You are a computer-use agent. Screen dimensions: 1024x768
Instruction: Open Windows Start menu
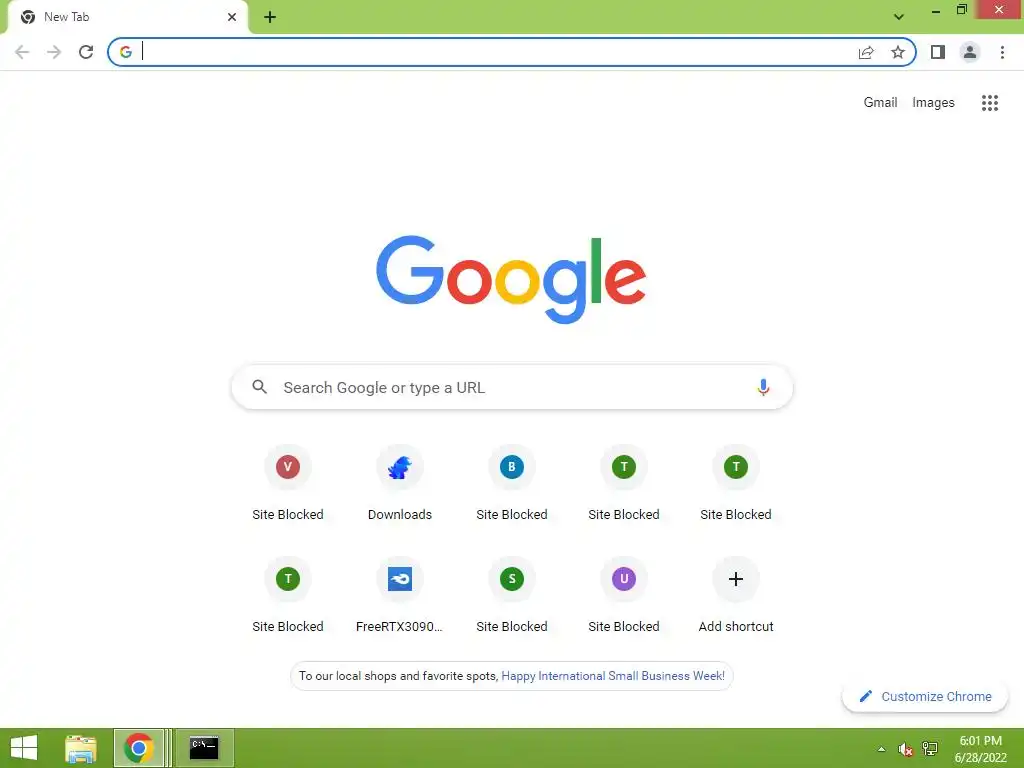24,748
